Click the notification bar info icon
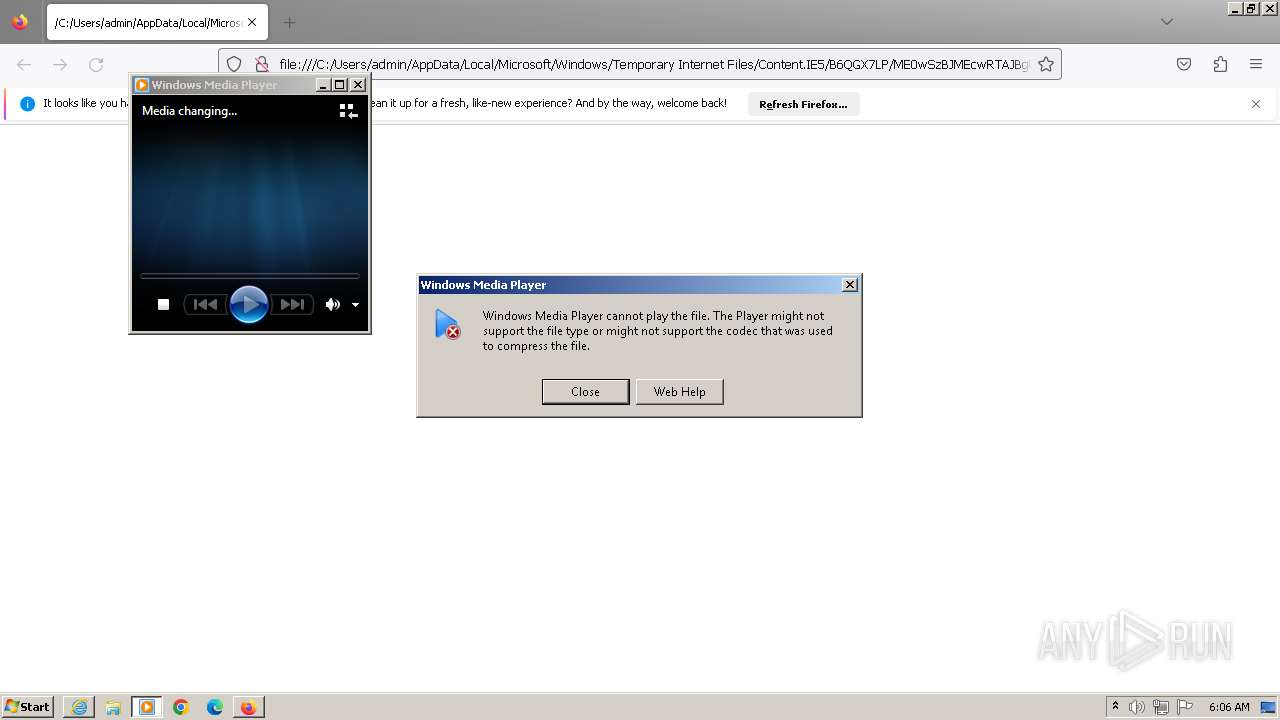The width and height of the screenshot is (1280, 720). pyautogui.click(x=27, y=104)
